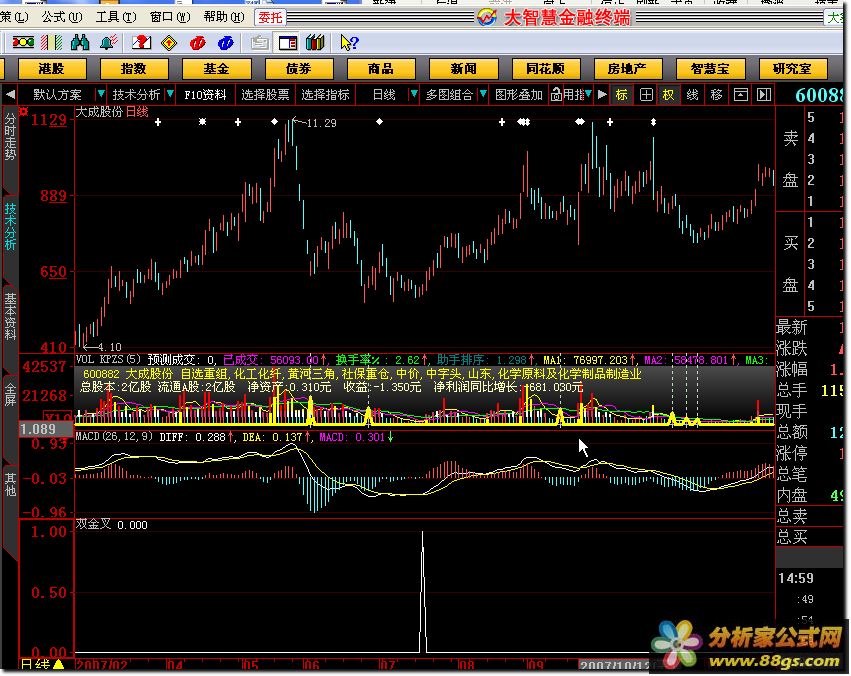Click the diamond marker near 11.29 peak
The height and width of the screenshot is (676, 851).
[275, 122]
